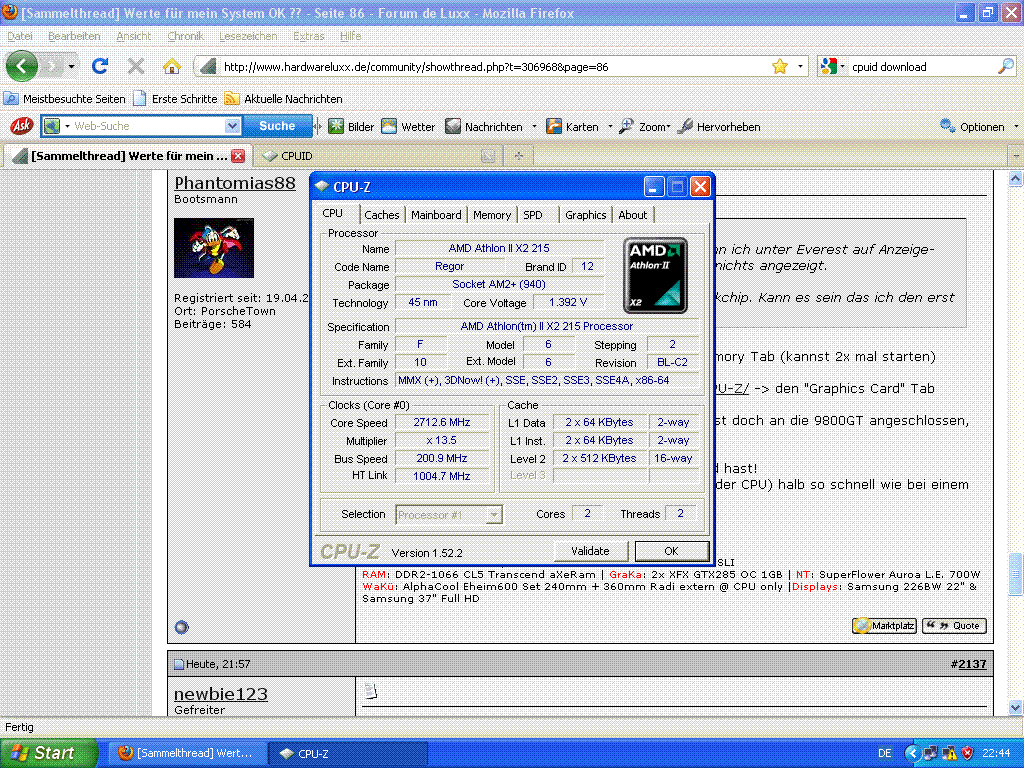1024x768 pixels.
Task: Click the Ask toolbar logo icon
Action: click(22, 125)
